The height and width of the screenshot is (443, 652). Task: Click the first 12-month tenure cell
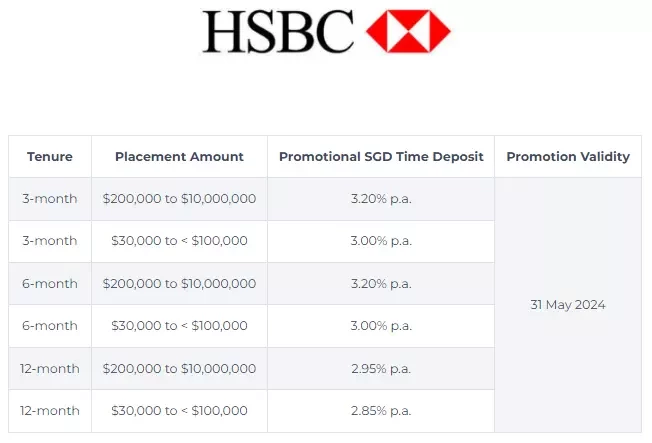50,369
